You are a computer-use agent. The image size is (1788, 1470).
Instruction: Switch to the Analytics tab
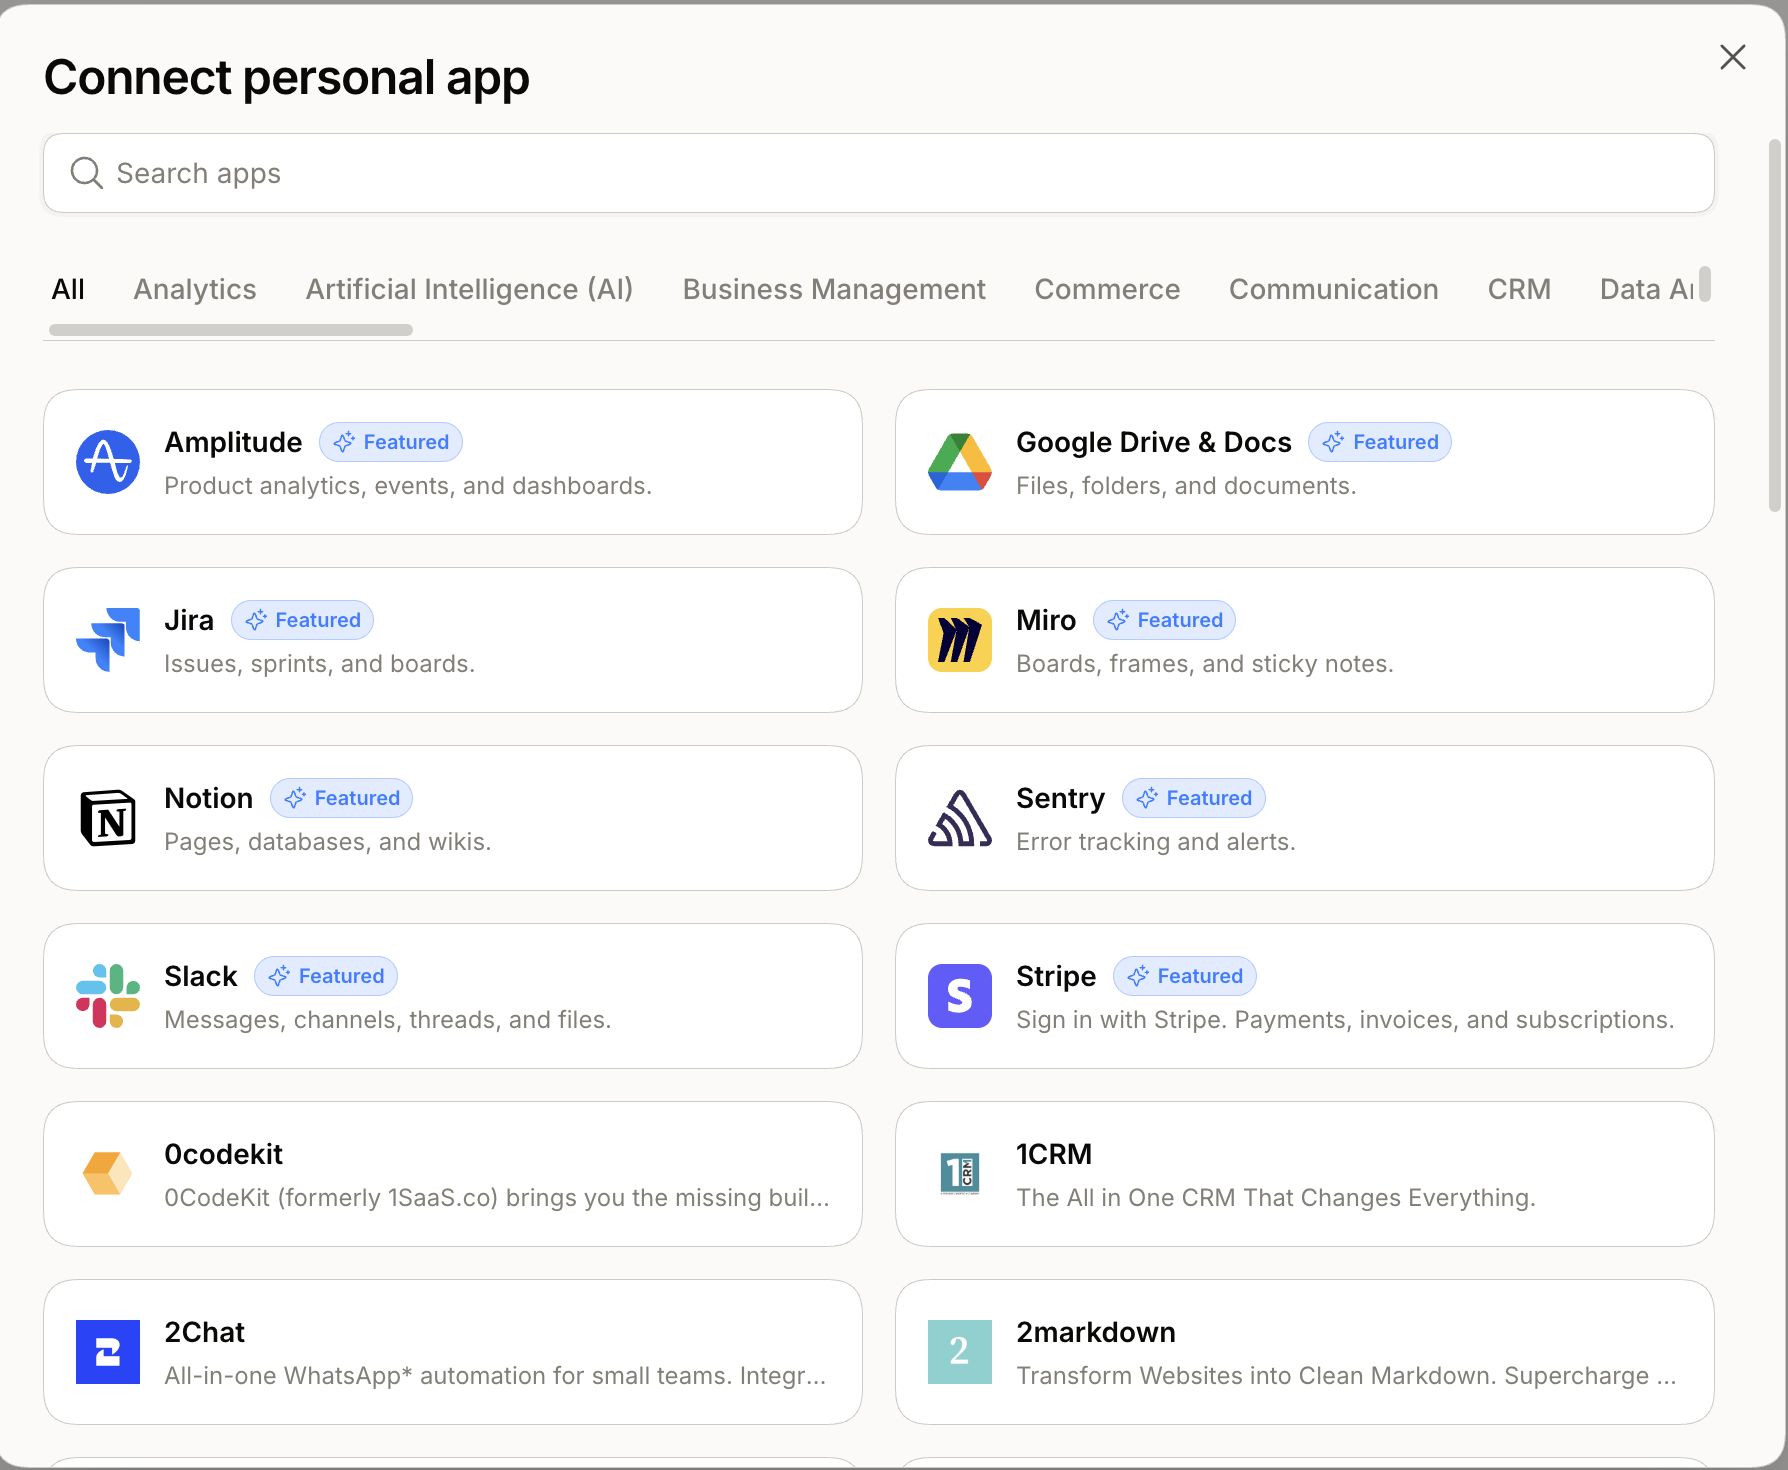(195, 289)
